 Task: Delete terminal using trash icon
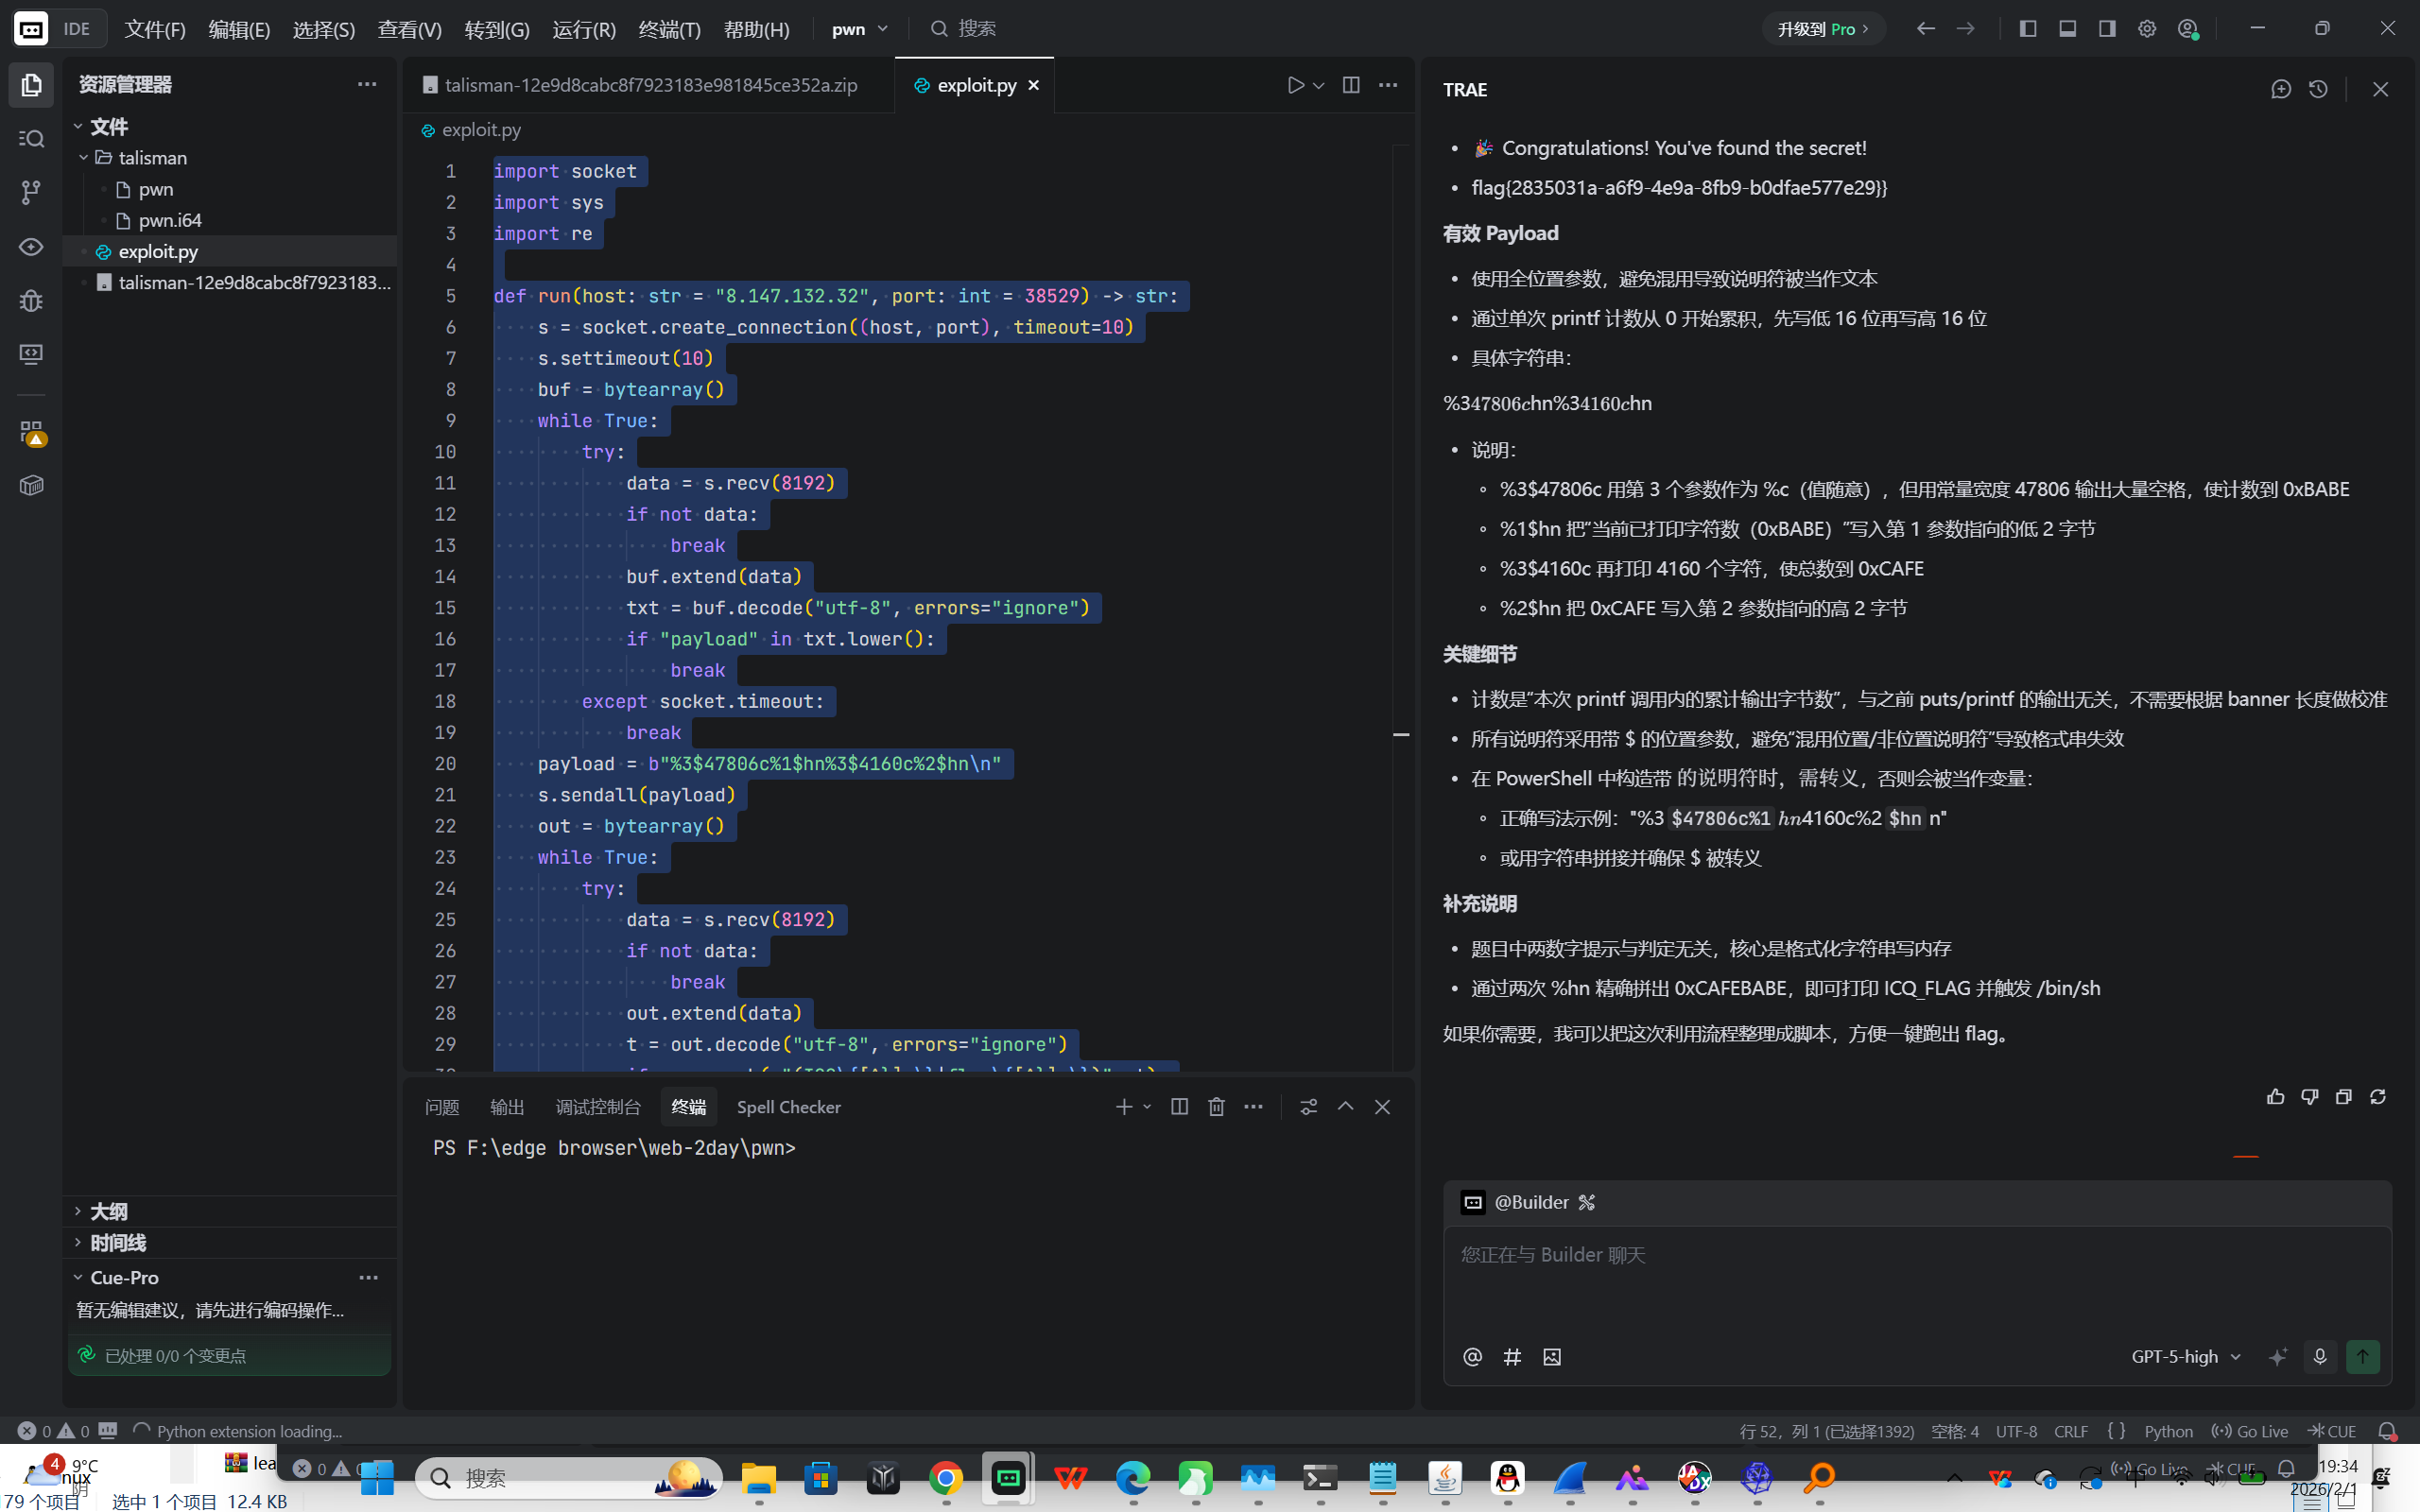(x=1216, y=1107)
